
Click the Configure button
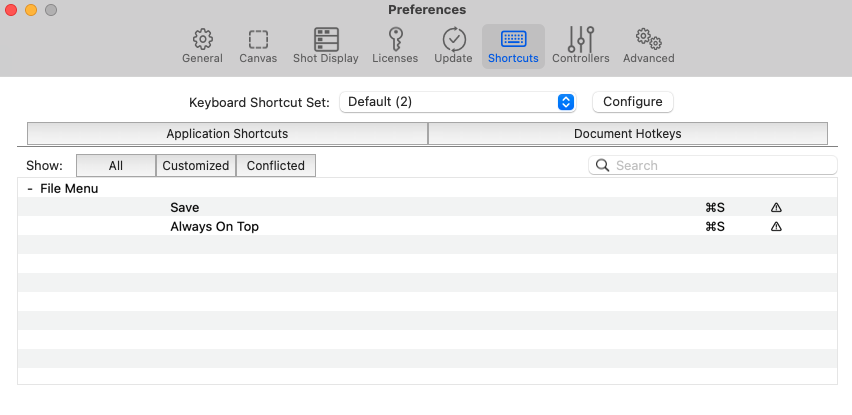pyautogui.click(x=632, y=102)
